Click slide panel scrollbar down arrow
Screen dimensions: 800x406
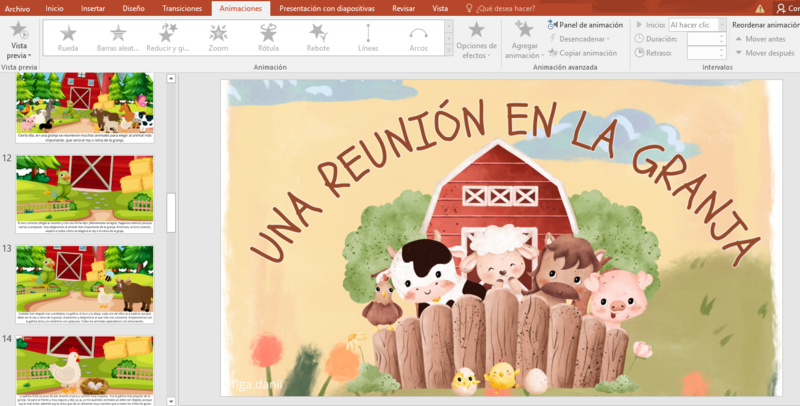tap(171, 401)
